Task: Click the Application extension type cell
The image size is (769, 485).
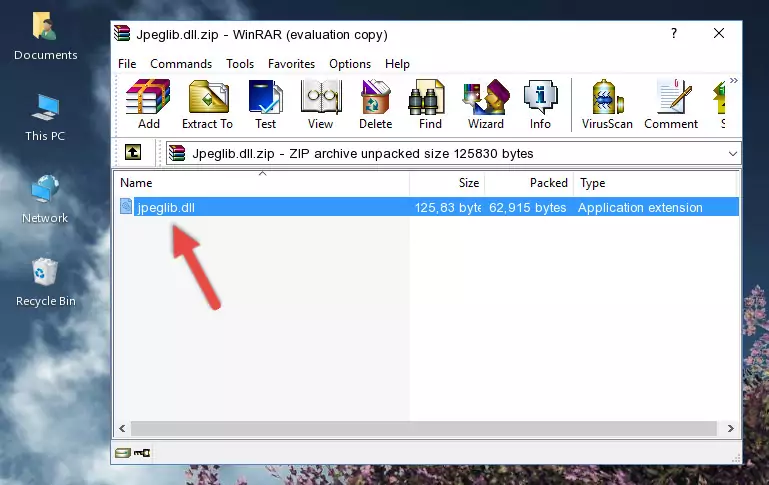Action: click(640, 207)
